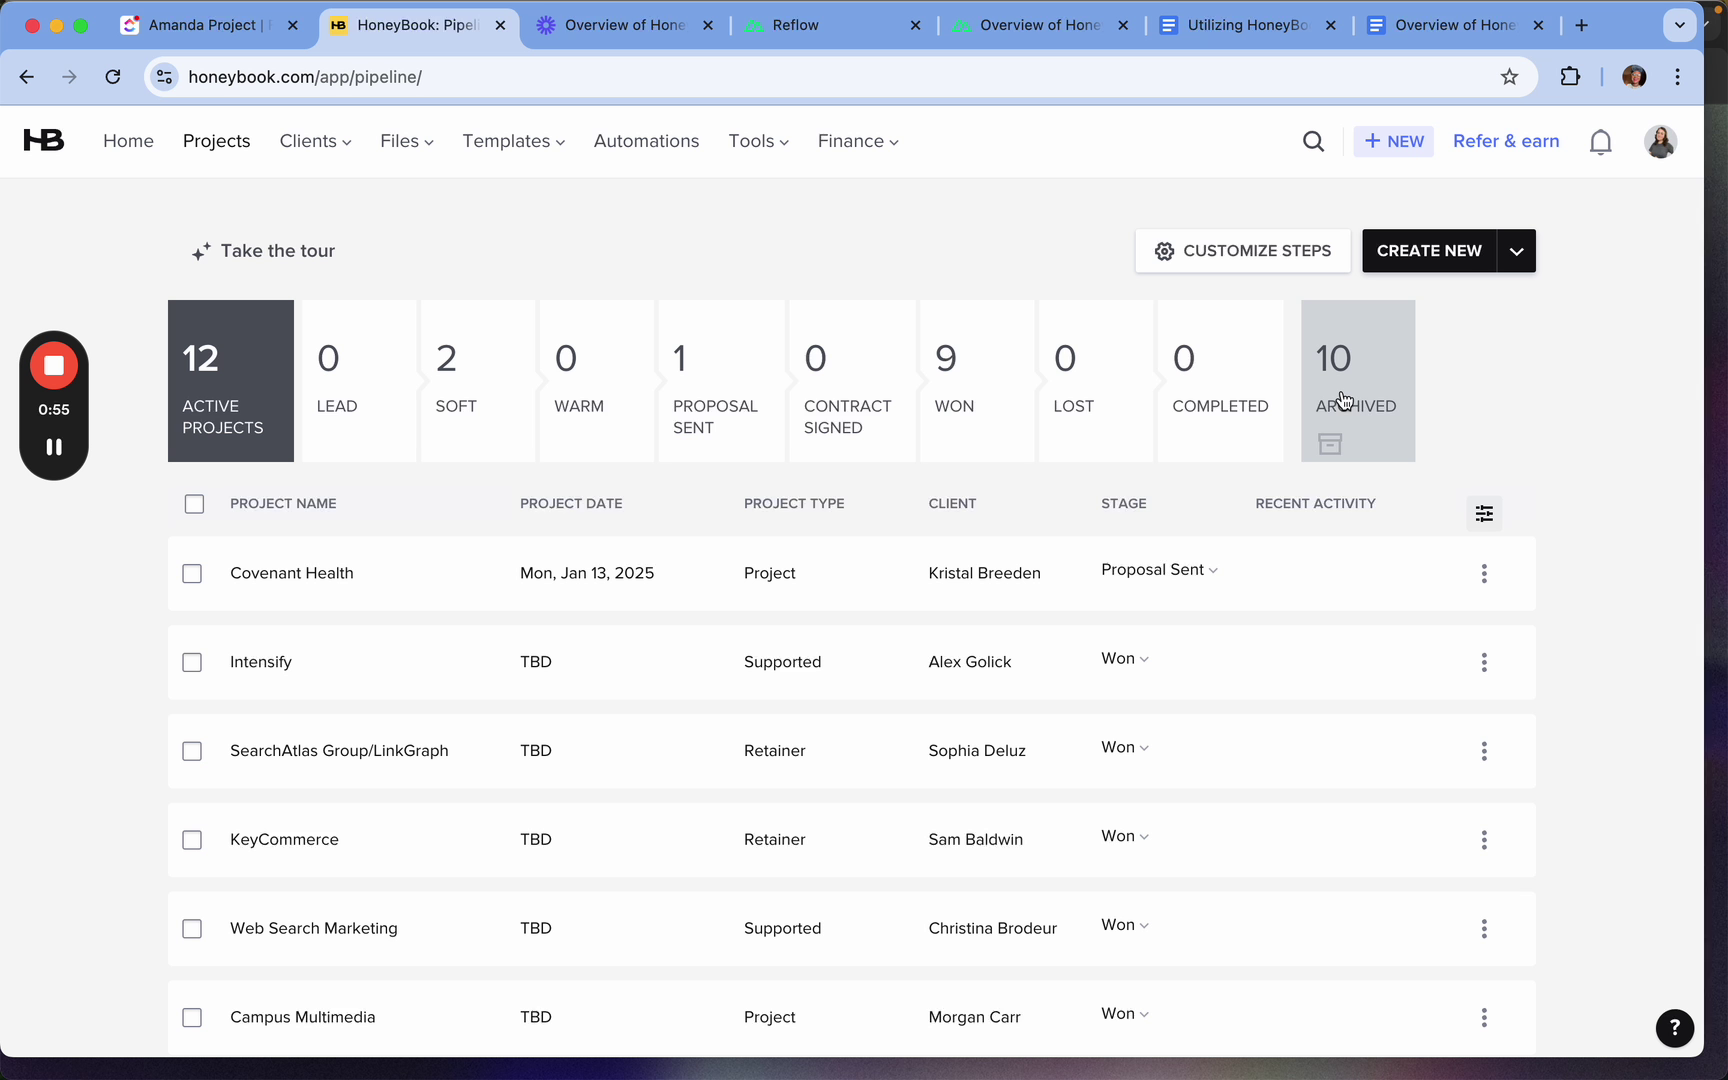Image resolution: width=1728 pixels, height=1080 pixels.
Task: Expand the Create New dropdown arrow
Action: click(x=1516, y=251)
